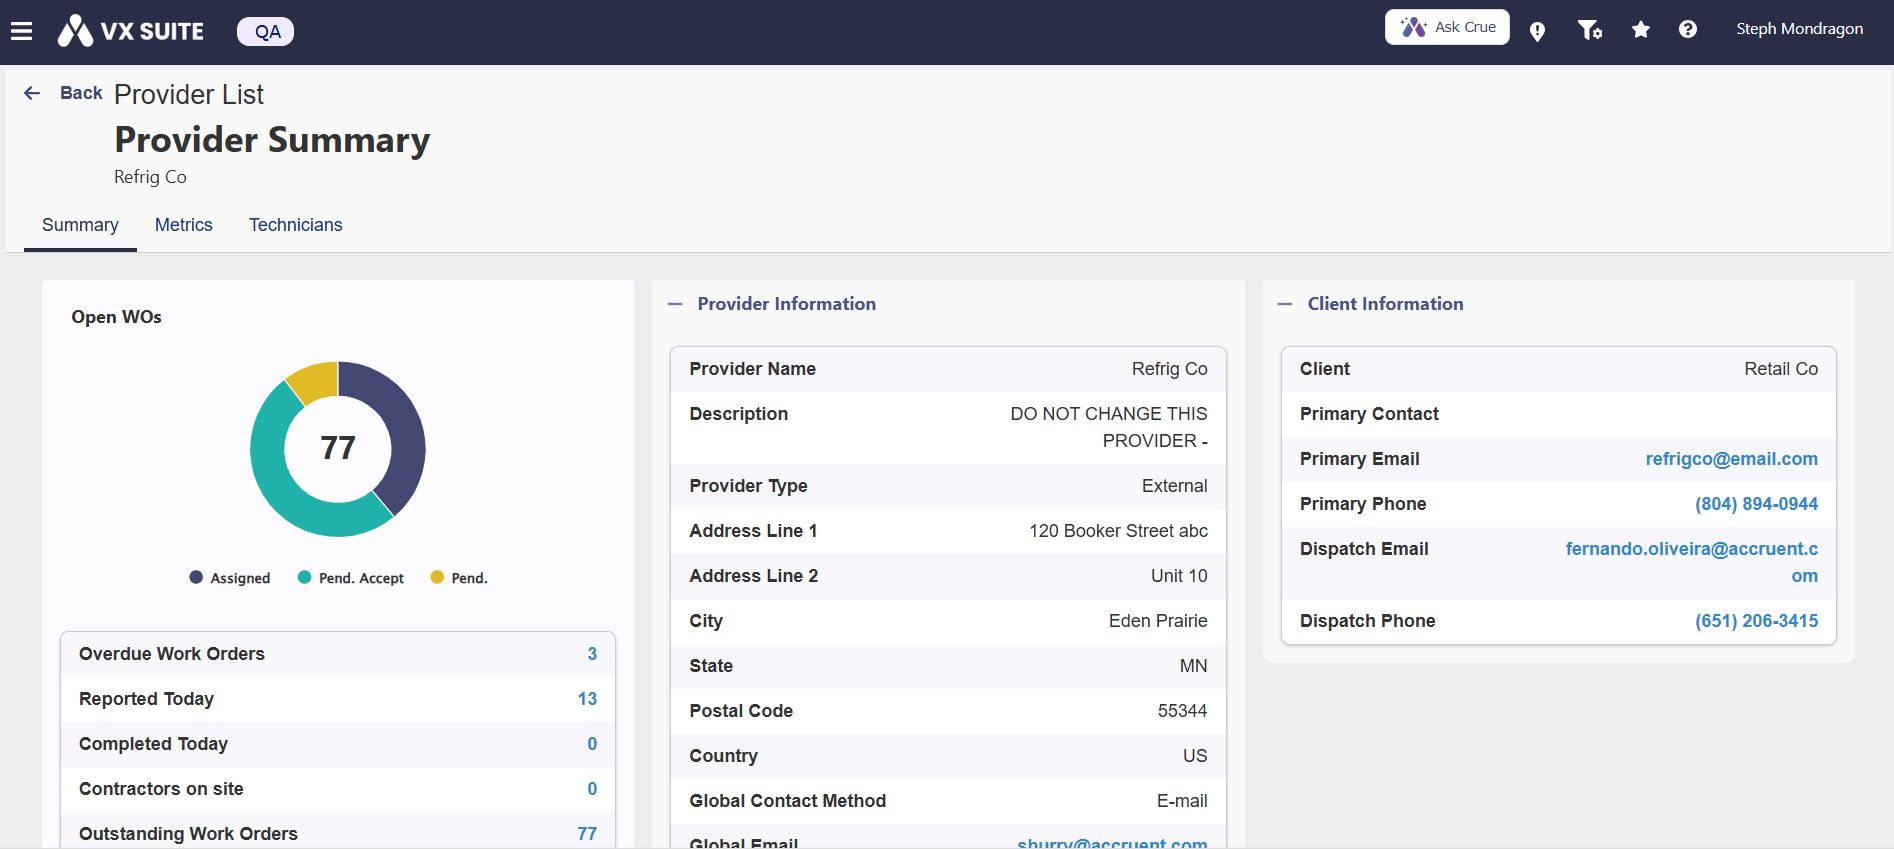Image resolution: width=1894 pixels, height=849 pixels.
Task: Click the Provider Type value External
Action: click(1174, 486)
